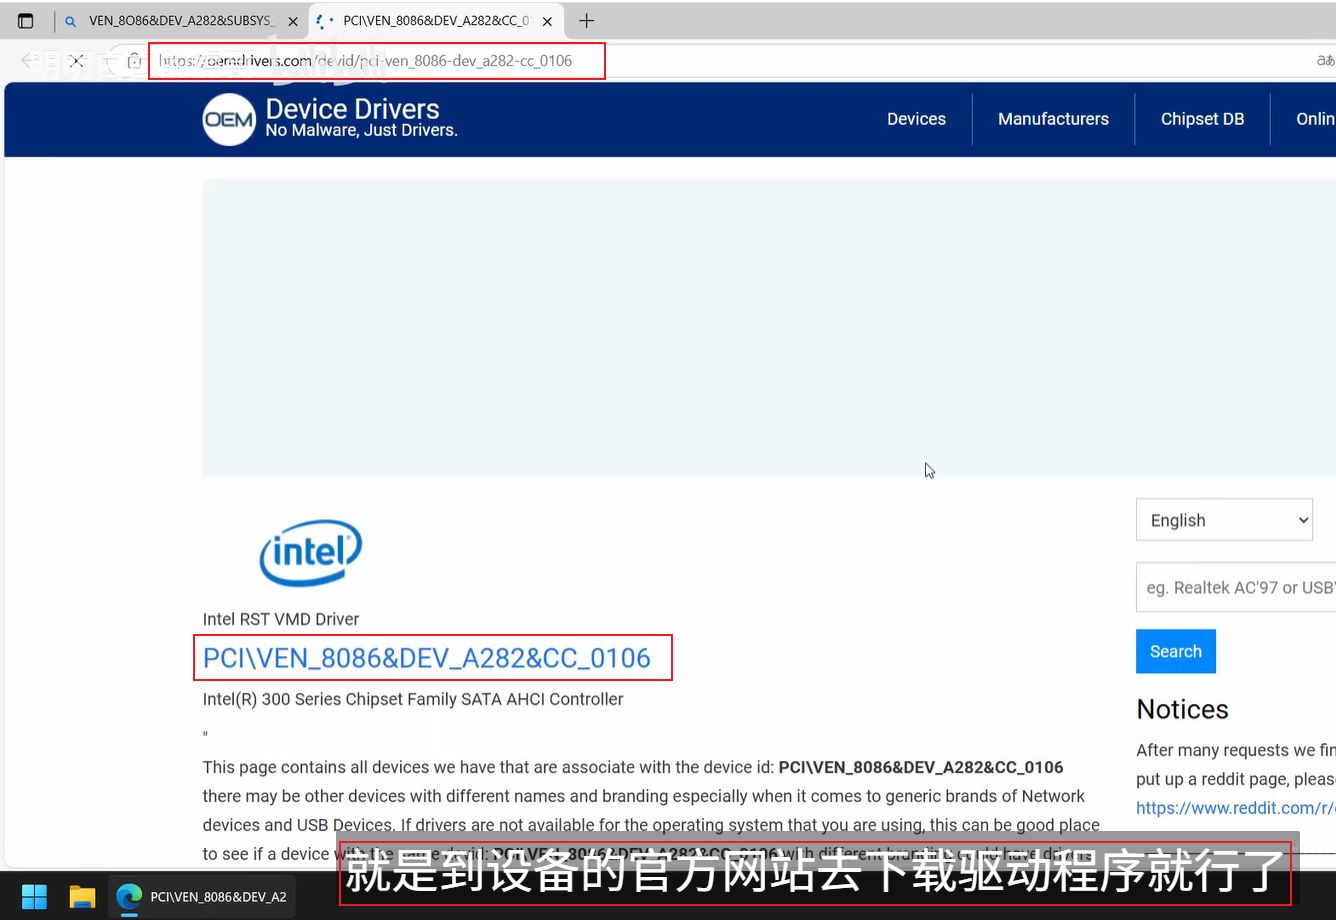The width and height of the screenshot is (1336, 920).
Task: Select the PCI\VEN_8086&DEV_A282&CC_0 browser tab
Action: [x=435, y=20]
